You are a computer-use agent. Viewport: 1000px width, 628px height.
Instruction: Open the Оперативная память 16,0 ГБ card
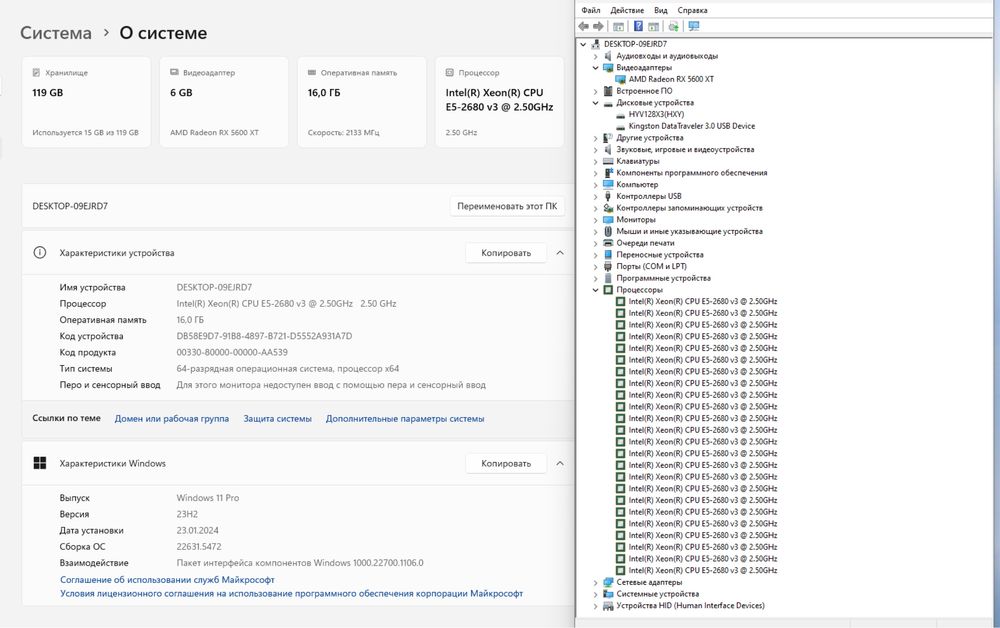pyautogui.click(x=362, y=102)
